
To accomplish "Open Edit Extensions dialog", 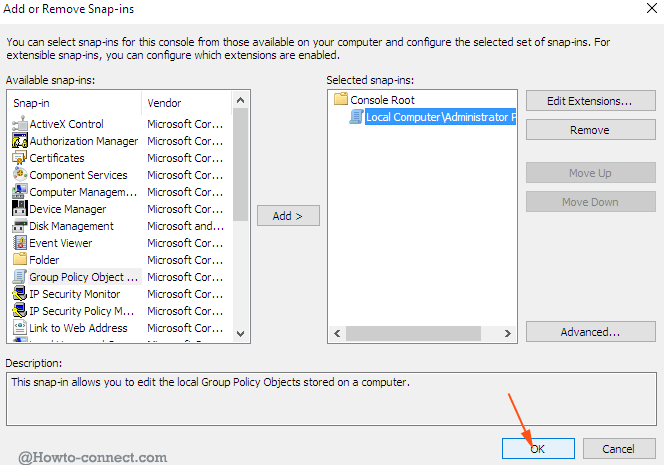I will point(590,101).
